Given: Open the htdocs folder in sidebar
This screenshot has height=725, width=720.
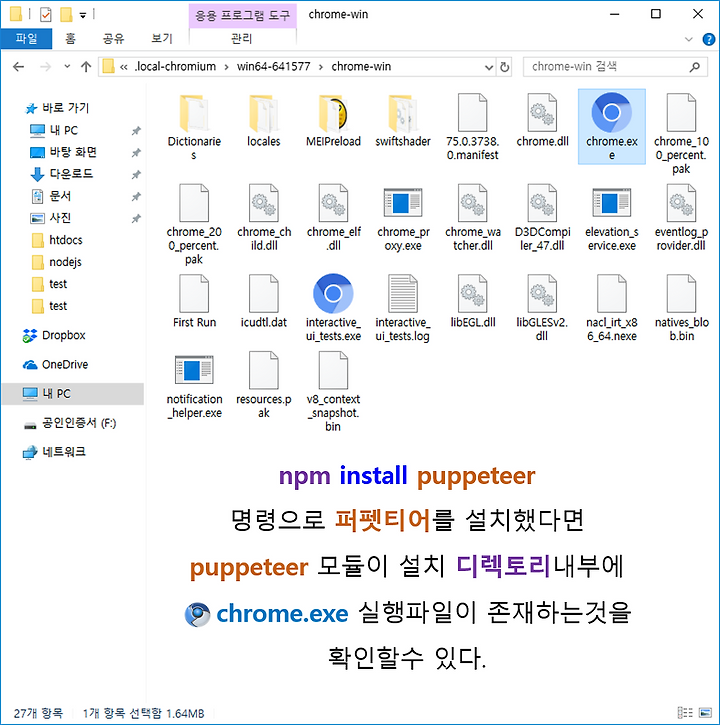Looking at the screenshot, I should [66, 240].
